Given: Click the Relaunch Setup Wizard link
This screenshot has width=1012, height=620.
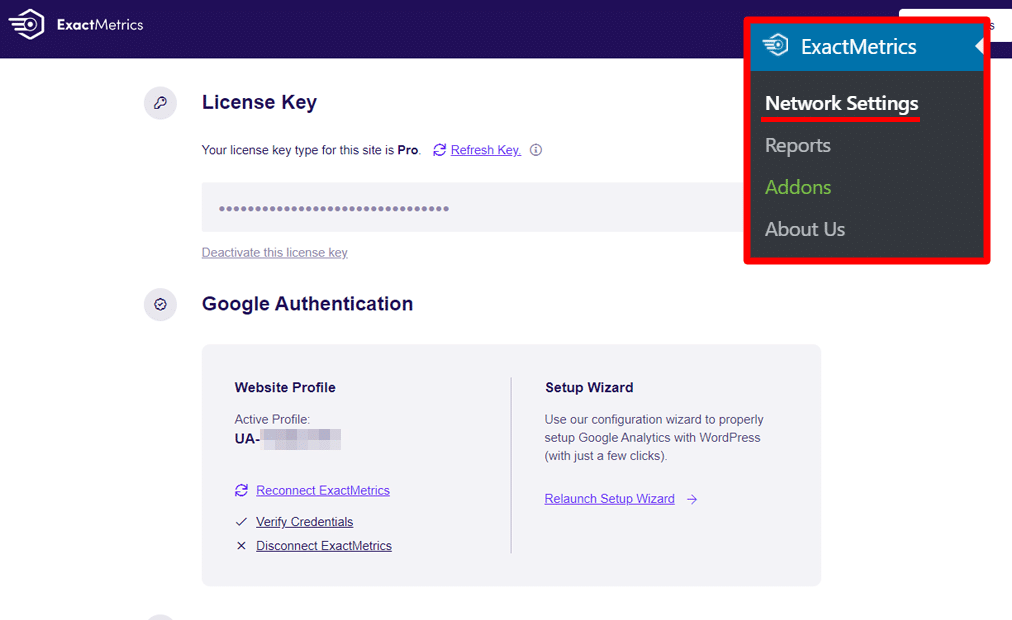Looking at the screenshot, I should (609, 499).
